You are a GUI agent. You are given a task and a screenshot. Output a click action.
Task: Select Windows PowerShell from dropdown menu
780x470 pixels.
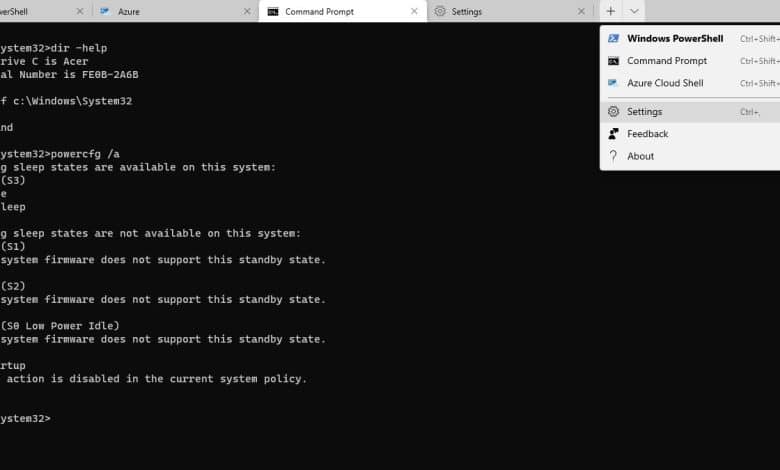point(690,39)
